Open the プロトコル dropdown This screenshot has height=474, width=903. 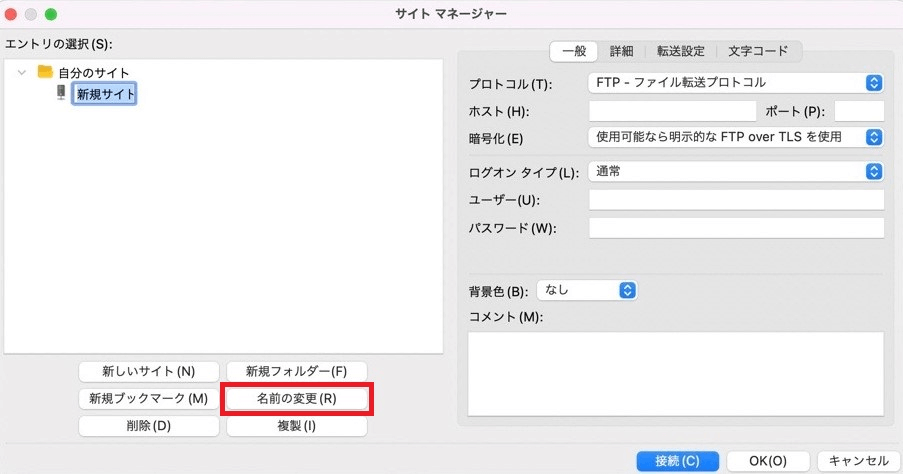[735, 83]
